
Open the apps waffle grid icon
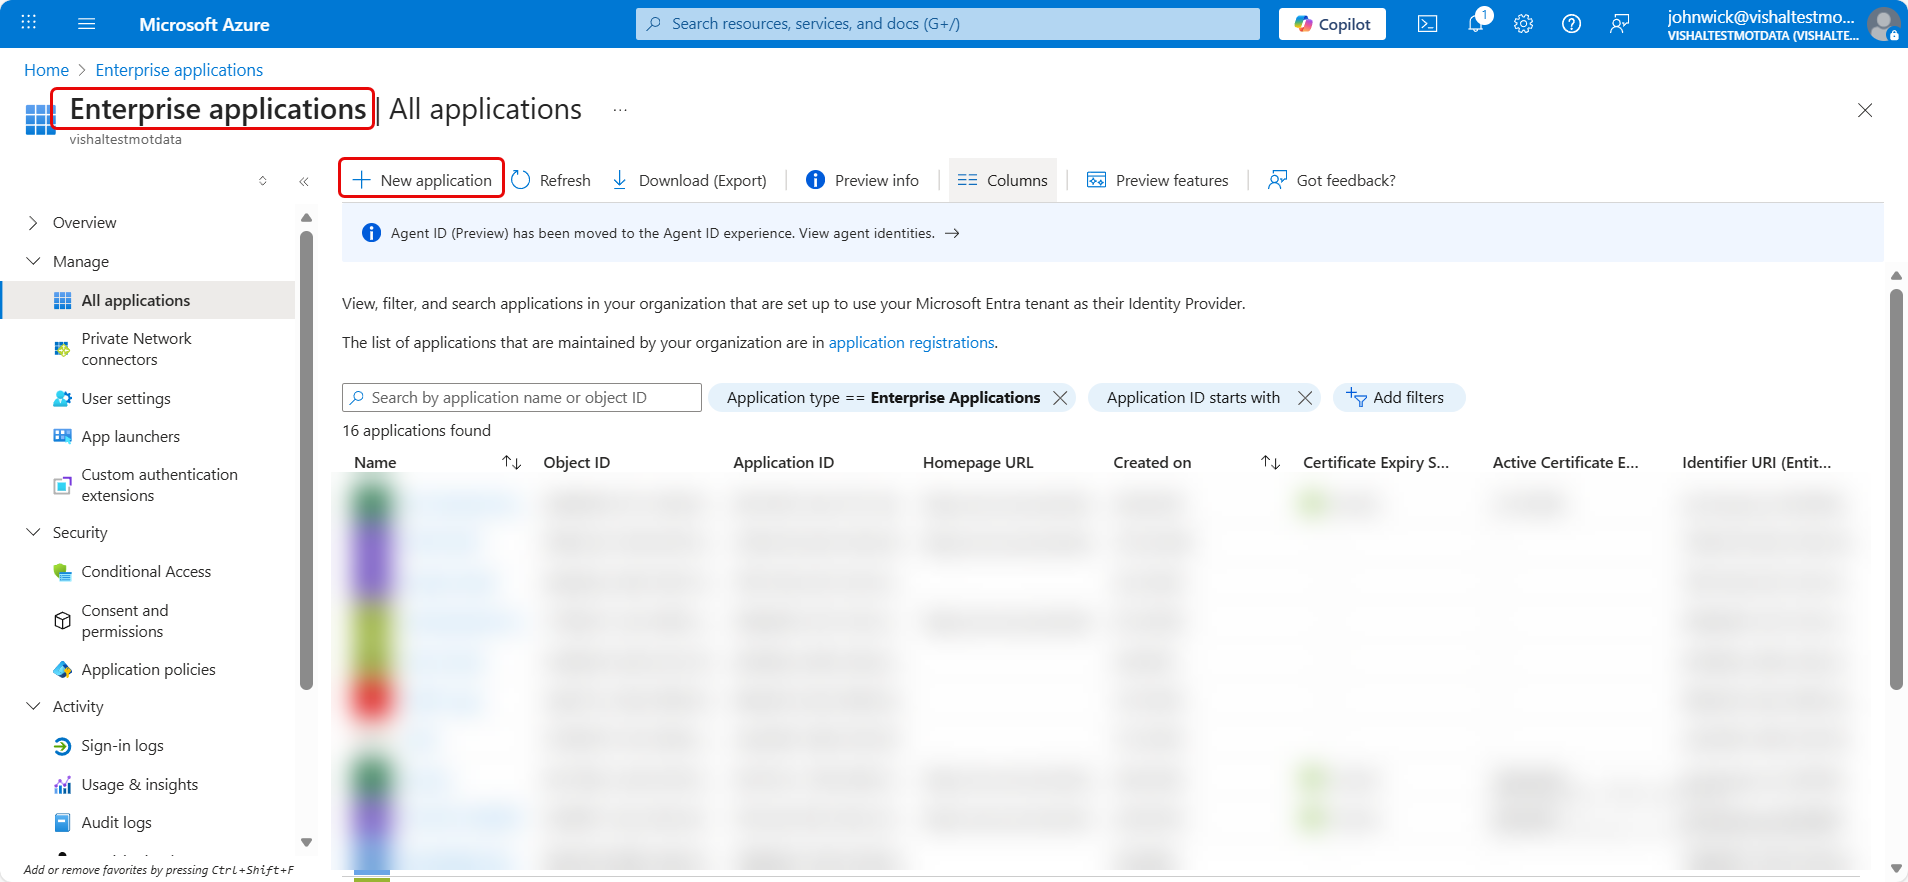29,23
